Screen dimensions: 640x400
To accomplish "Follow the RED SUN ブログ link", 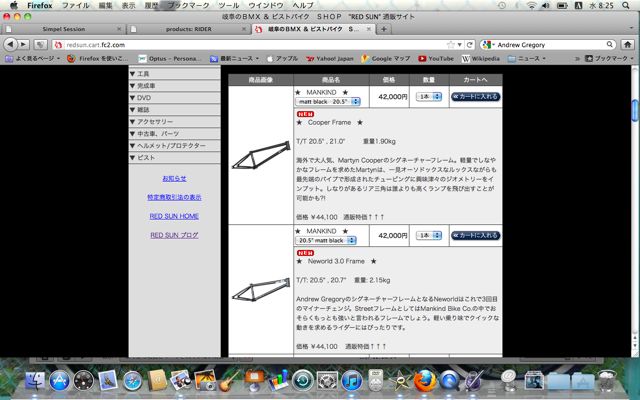I will tap(174, 235).
